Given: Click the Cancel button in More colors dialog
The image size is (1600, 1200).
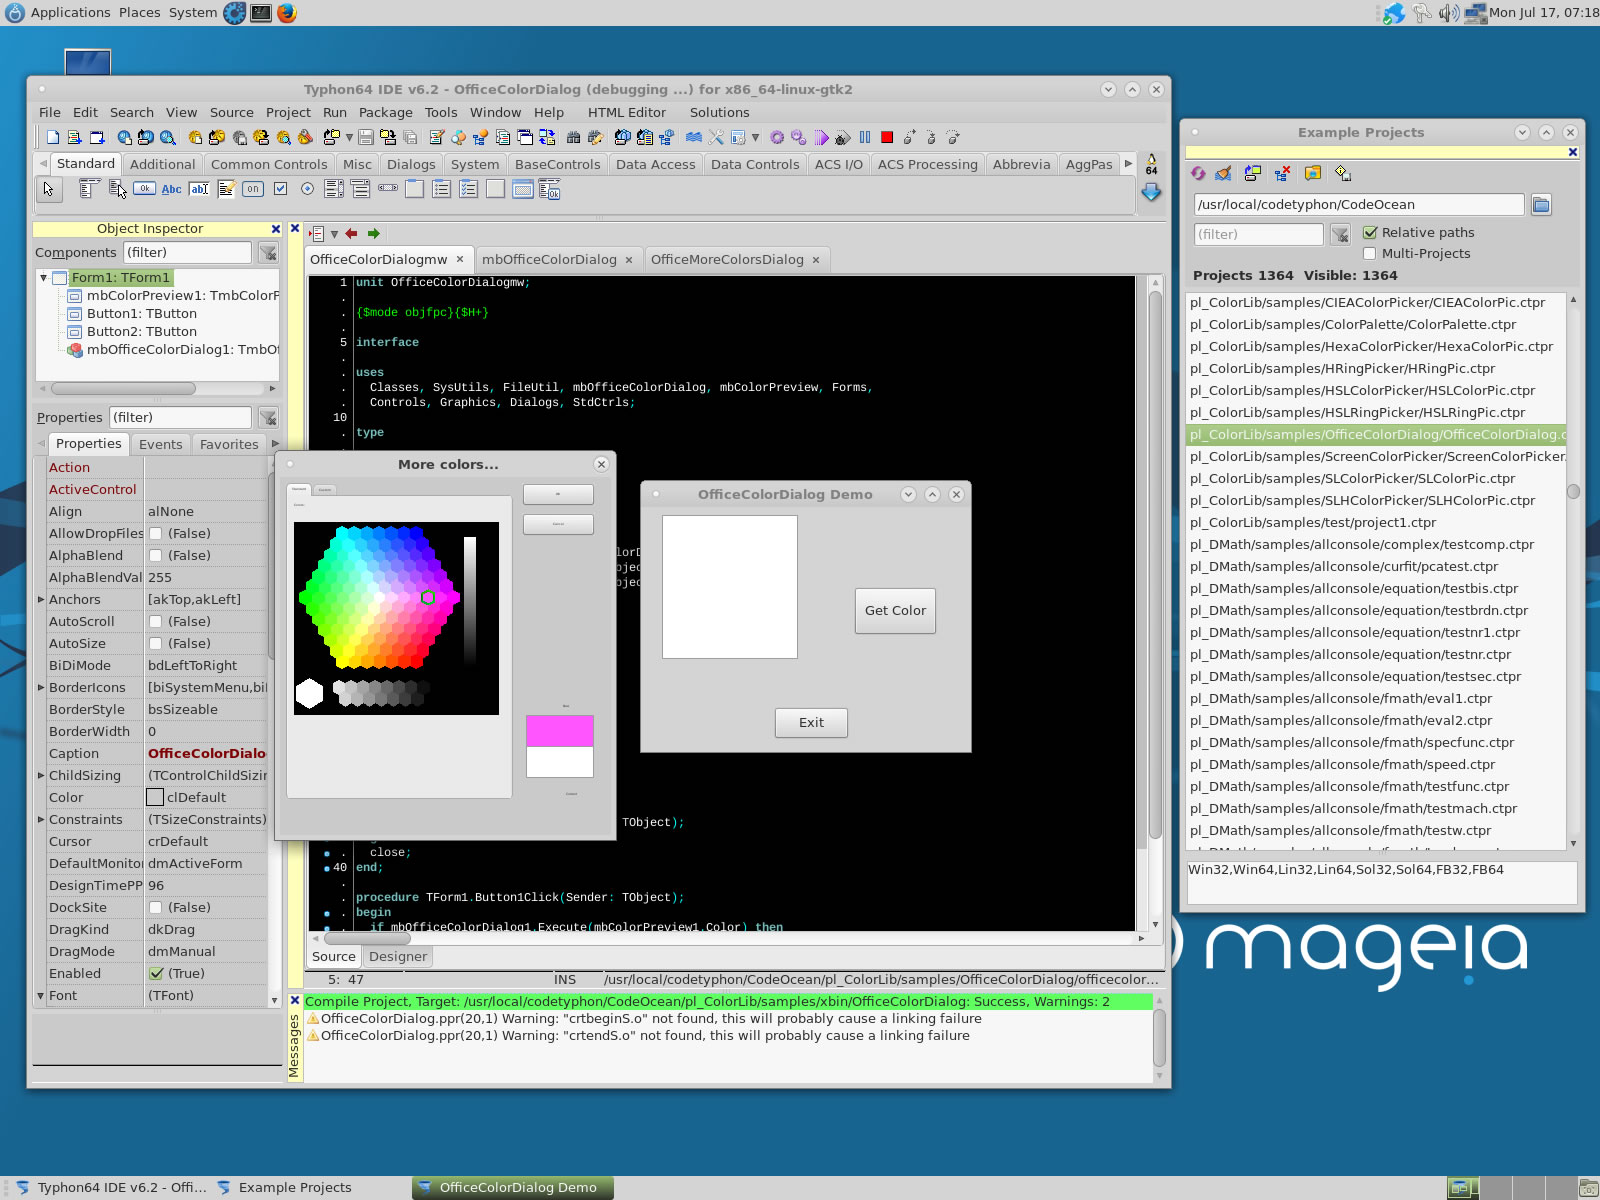Looking at the screenshot, I should [558, 524].
